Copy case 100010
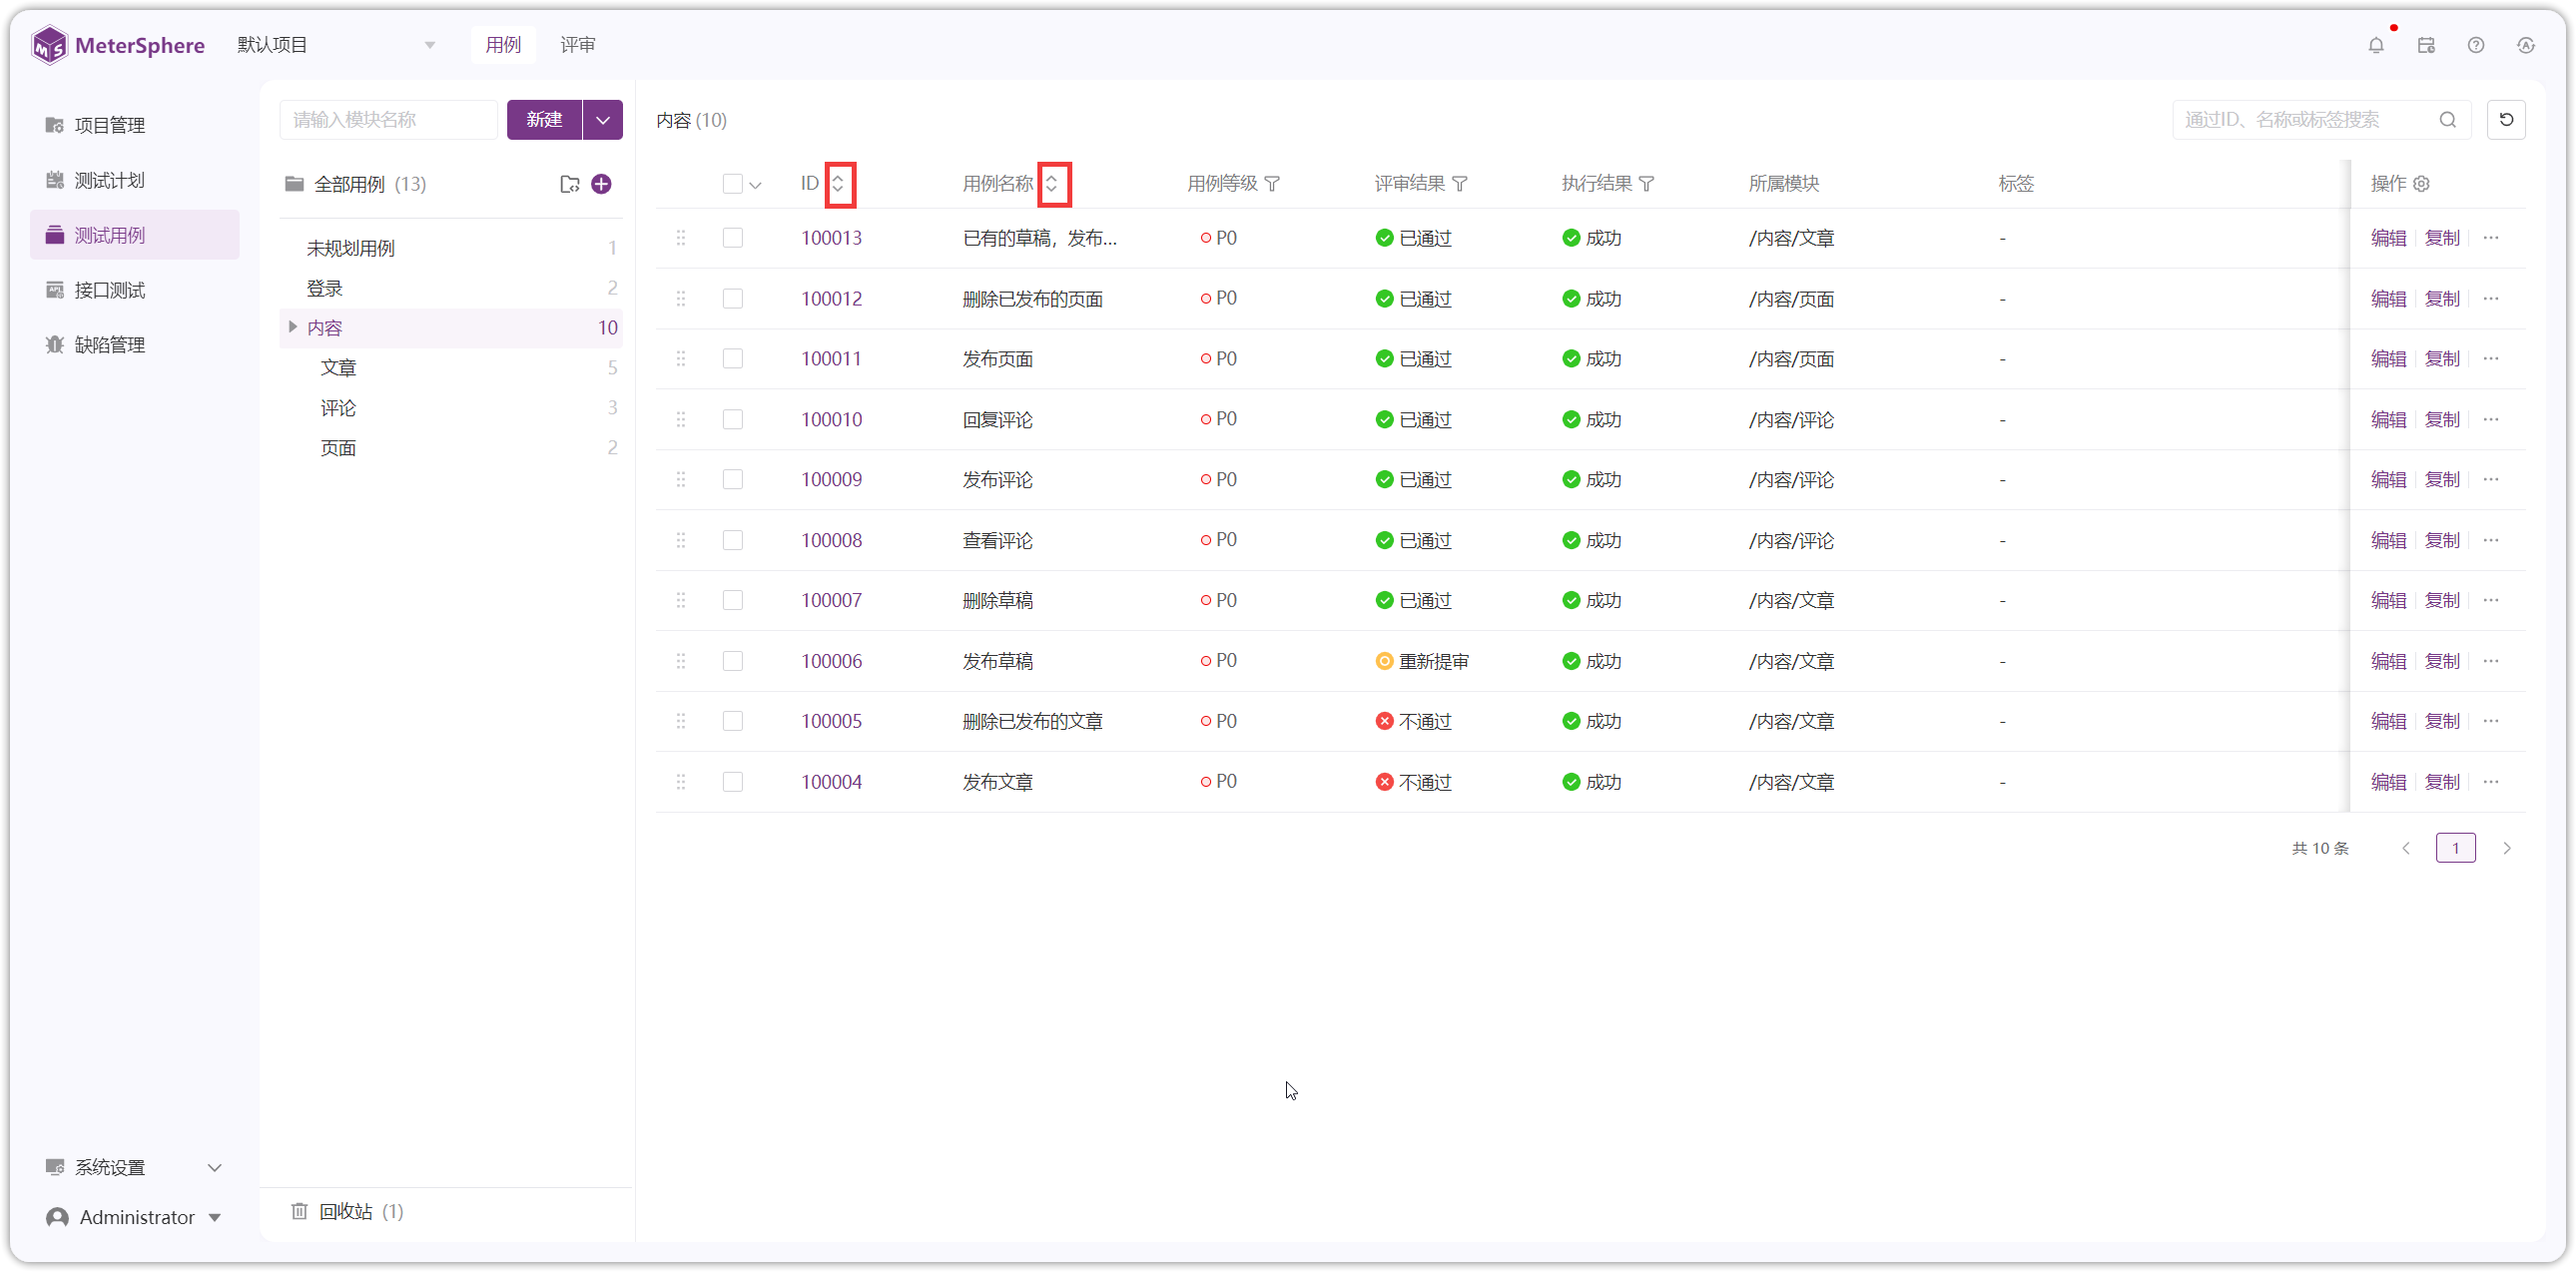The image size is (2576, 1272). pyautogui.click(x=2442, y=420)
